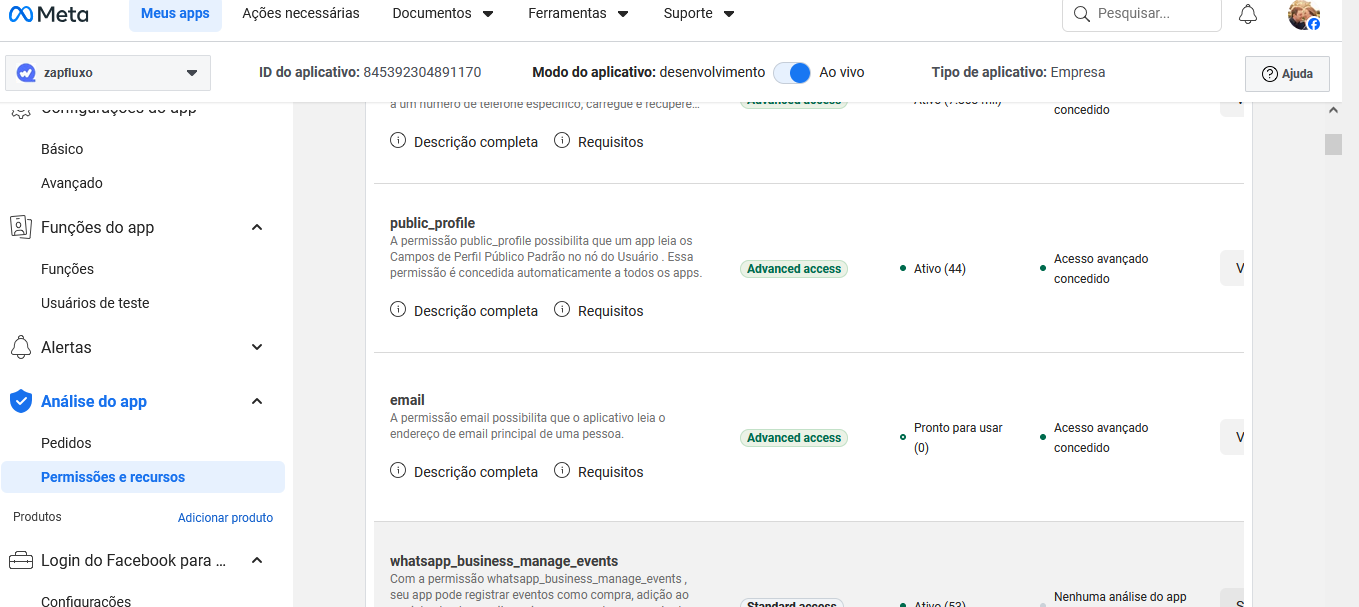Expand the Documentos menu

click(x=443, y=14)
